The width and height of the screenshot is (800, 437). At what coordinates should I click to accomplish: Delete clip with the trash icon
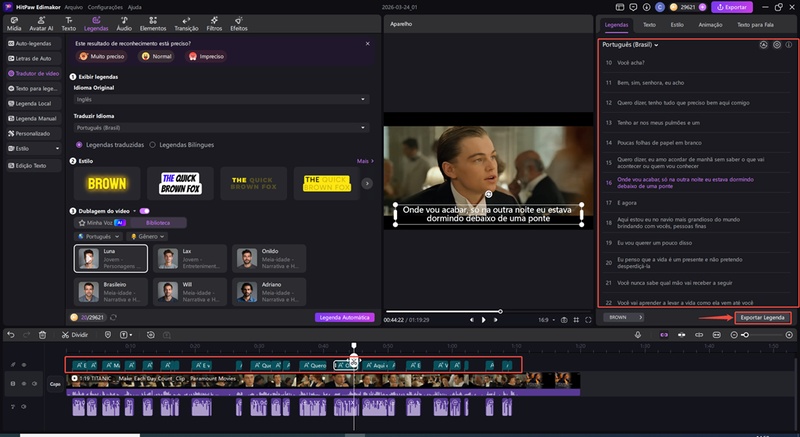point(42,334)
